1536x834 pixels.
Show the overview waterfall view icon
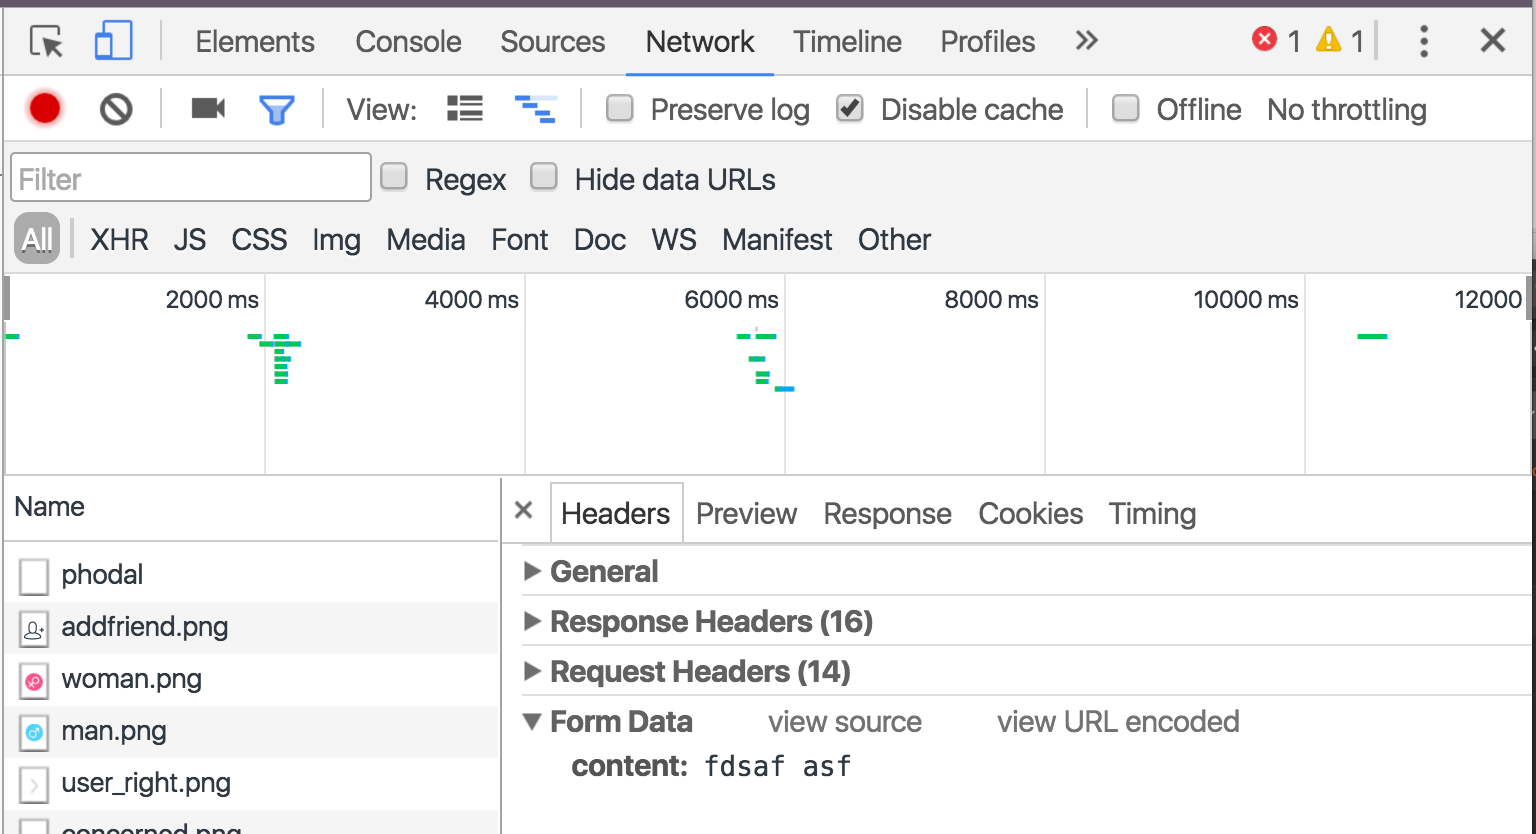535,109
